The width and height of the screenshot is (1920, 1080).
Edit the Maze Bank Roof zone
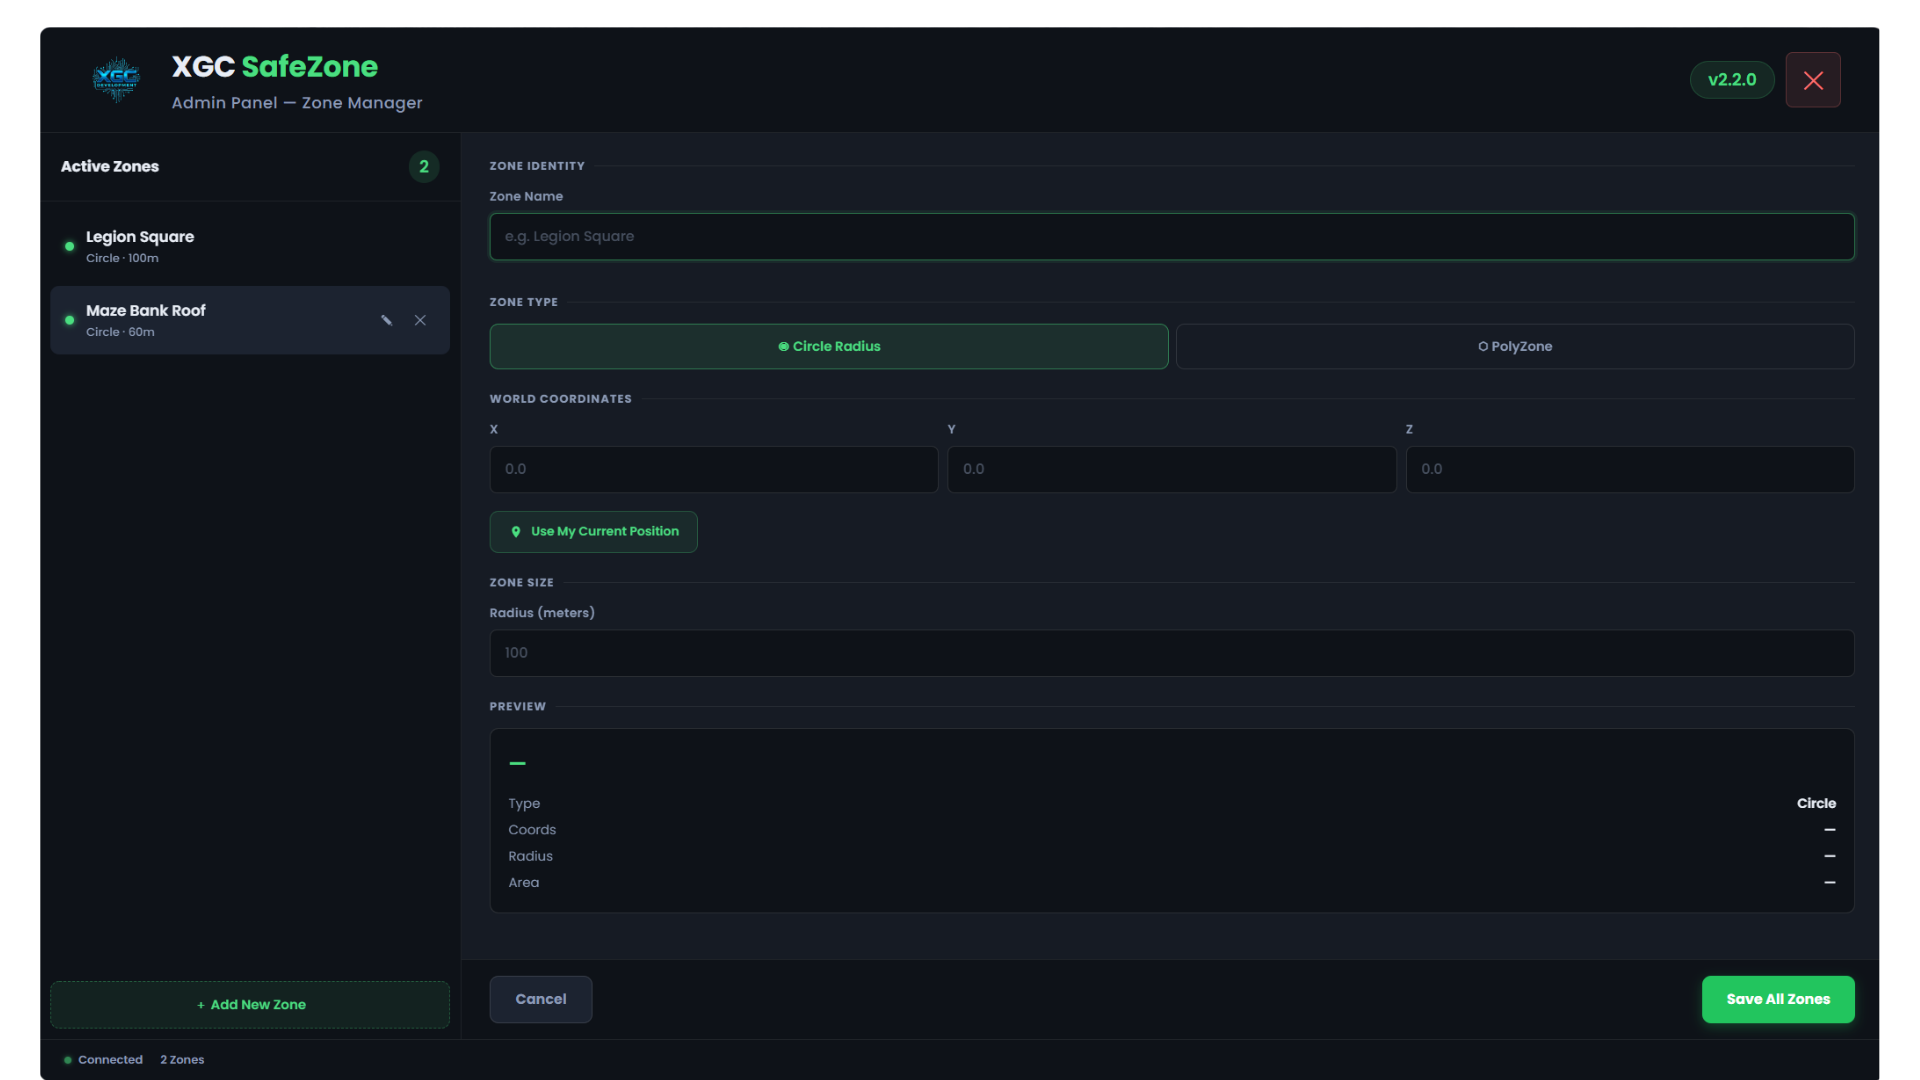387,320
